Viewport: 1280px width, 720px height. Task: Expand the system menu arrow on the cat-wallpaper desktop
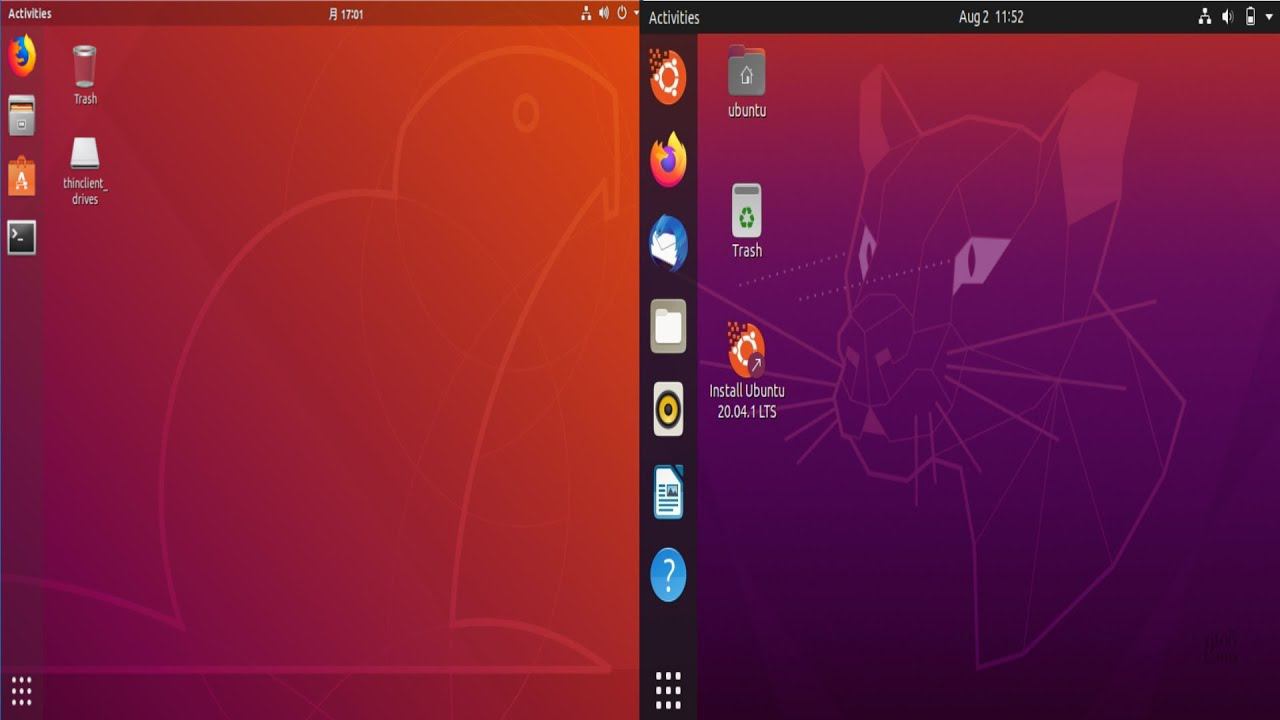[x=1269, y=17]
